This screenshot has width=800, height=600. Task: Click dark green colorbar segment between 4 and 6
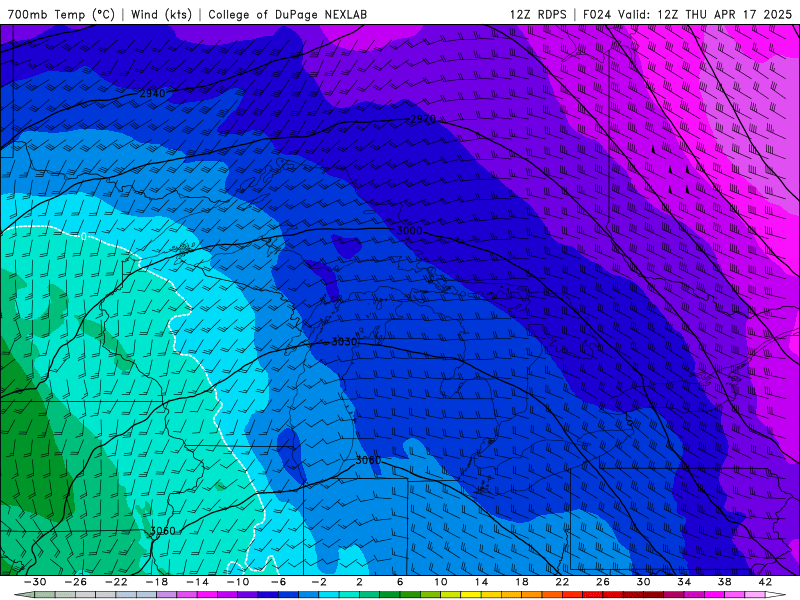390,595
